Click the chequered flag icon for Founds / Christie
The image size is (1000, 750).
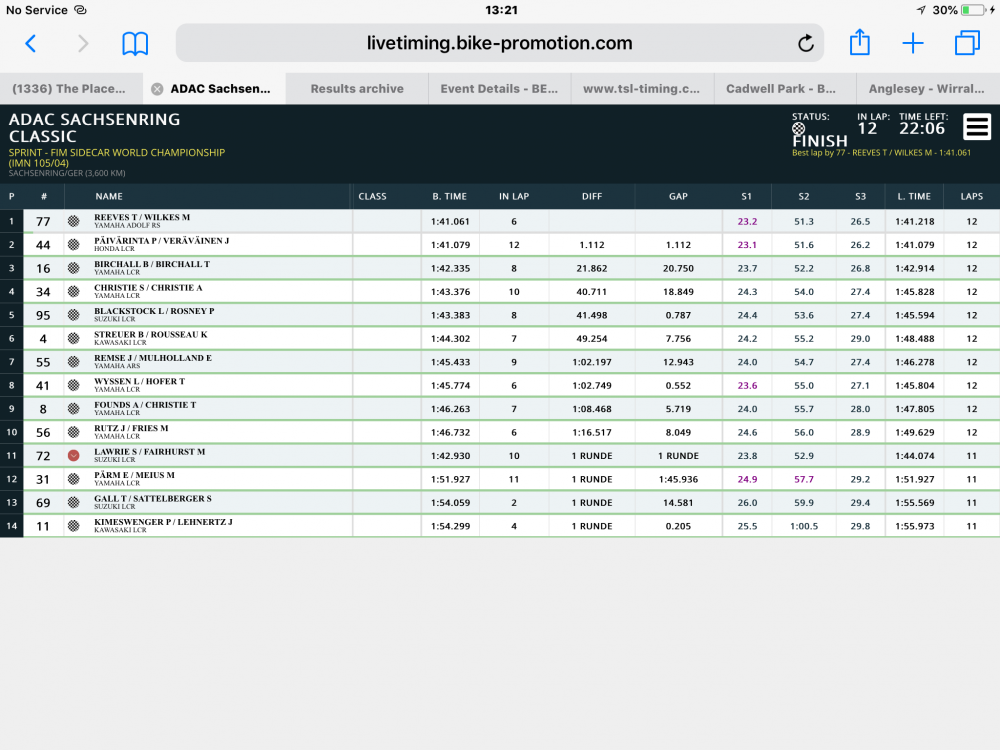[74, 409]
